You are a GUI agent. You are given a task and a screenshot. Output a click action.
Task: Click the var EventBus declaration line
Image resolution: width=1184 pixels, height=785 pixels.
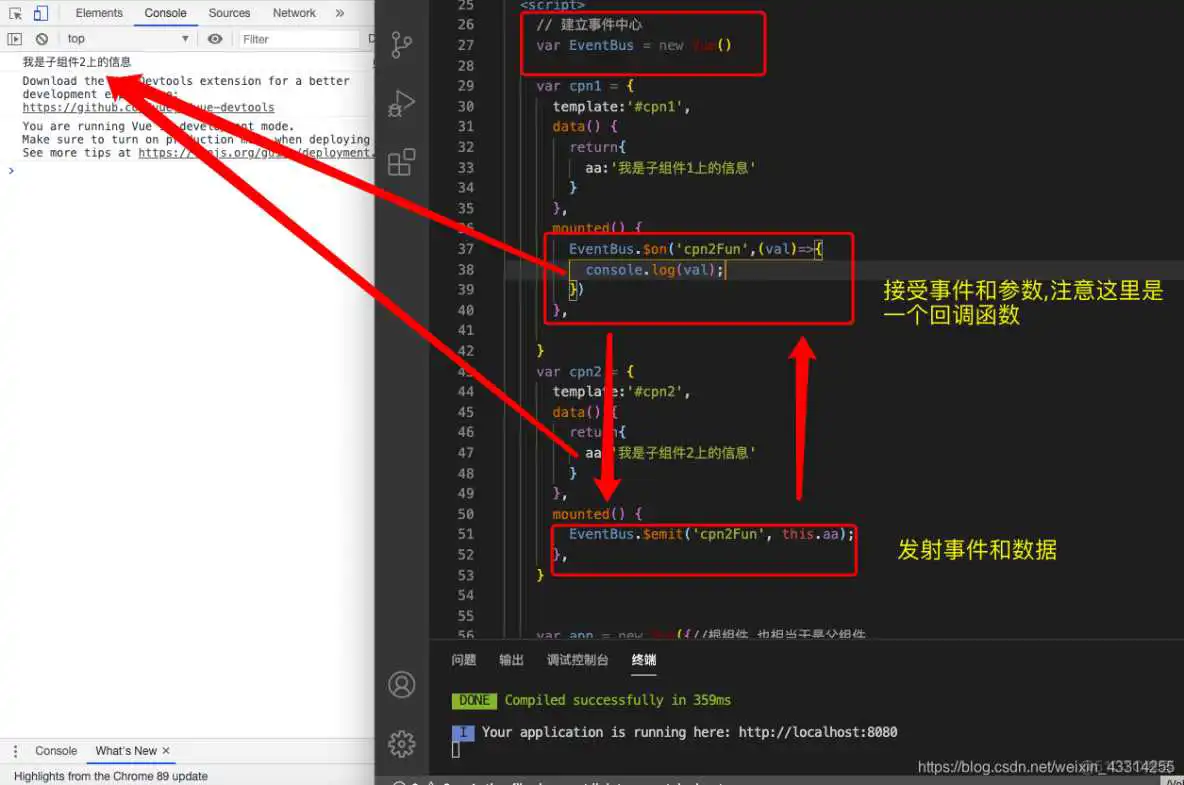(x=634, y=45)
